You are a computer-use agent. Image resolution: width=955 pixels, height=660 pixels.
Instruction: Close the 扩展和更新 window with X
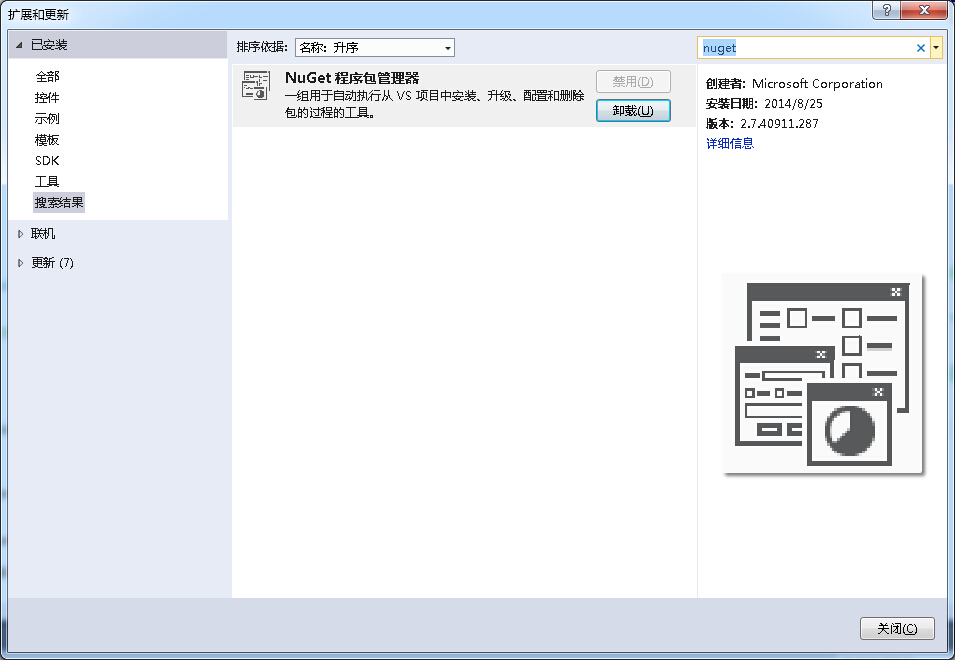click(924, 10)
